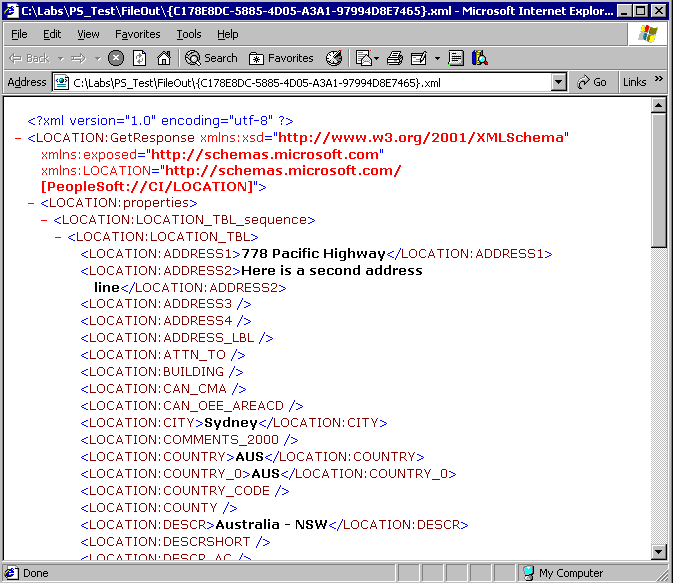Open the Search pane
This screenshot has height=583, width=674.
click(211, 58)
